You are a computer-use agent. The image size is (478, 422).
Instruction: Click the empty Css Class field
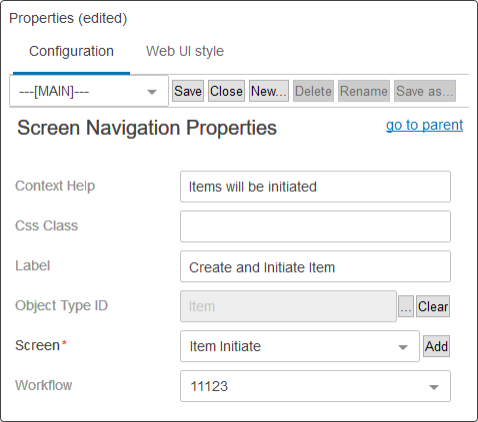[315, 226]
